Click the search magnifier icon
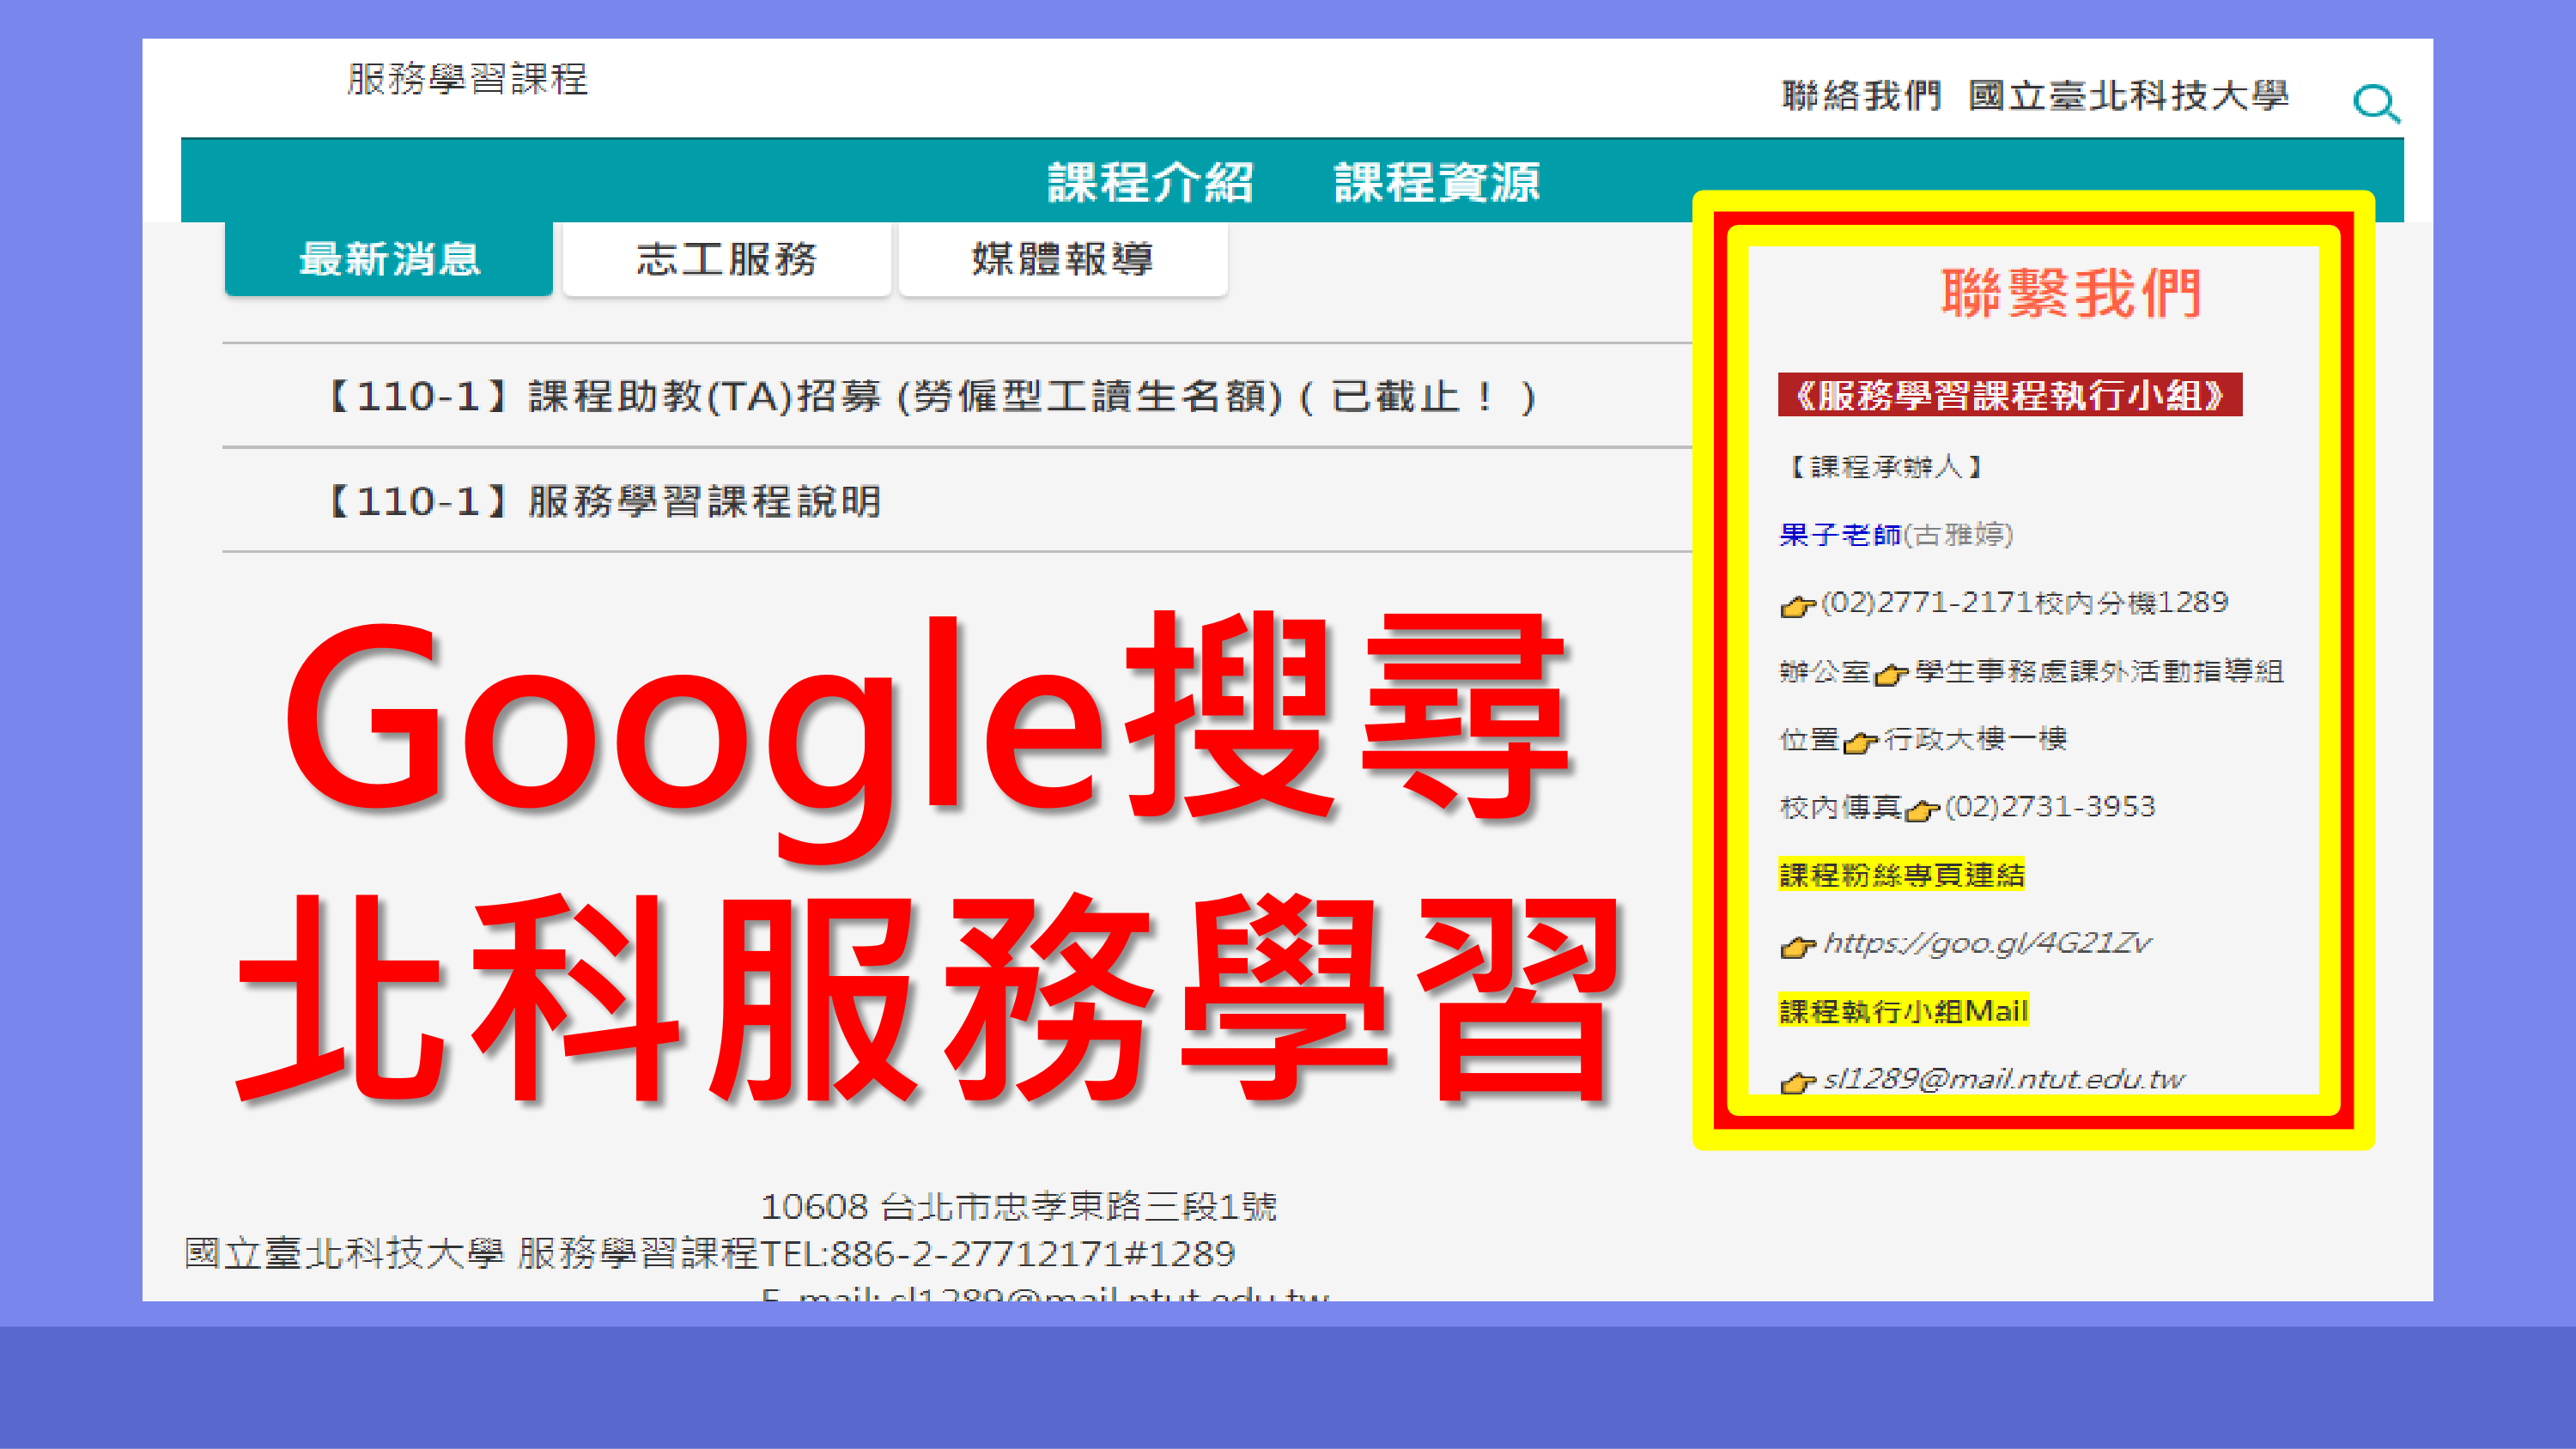2576x1449 pixels. pos(2376,103)
